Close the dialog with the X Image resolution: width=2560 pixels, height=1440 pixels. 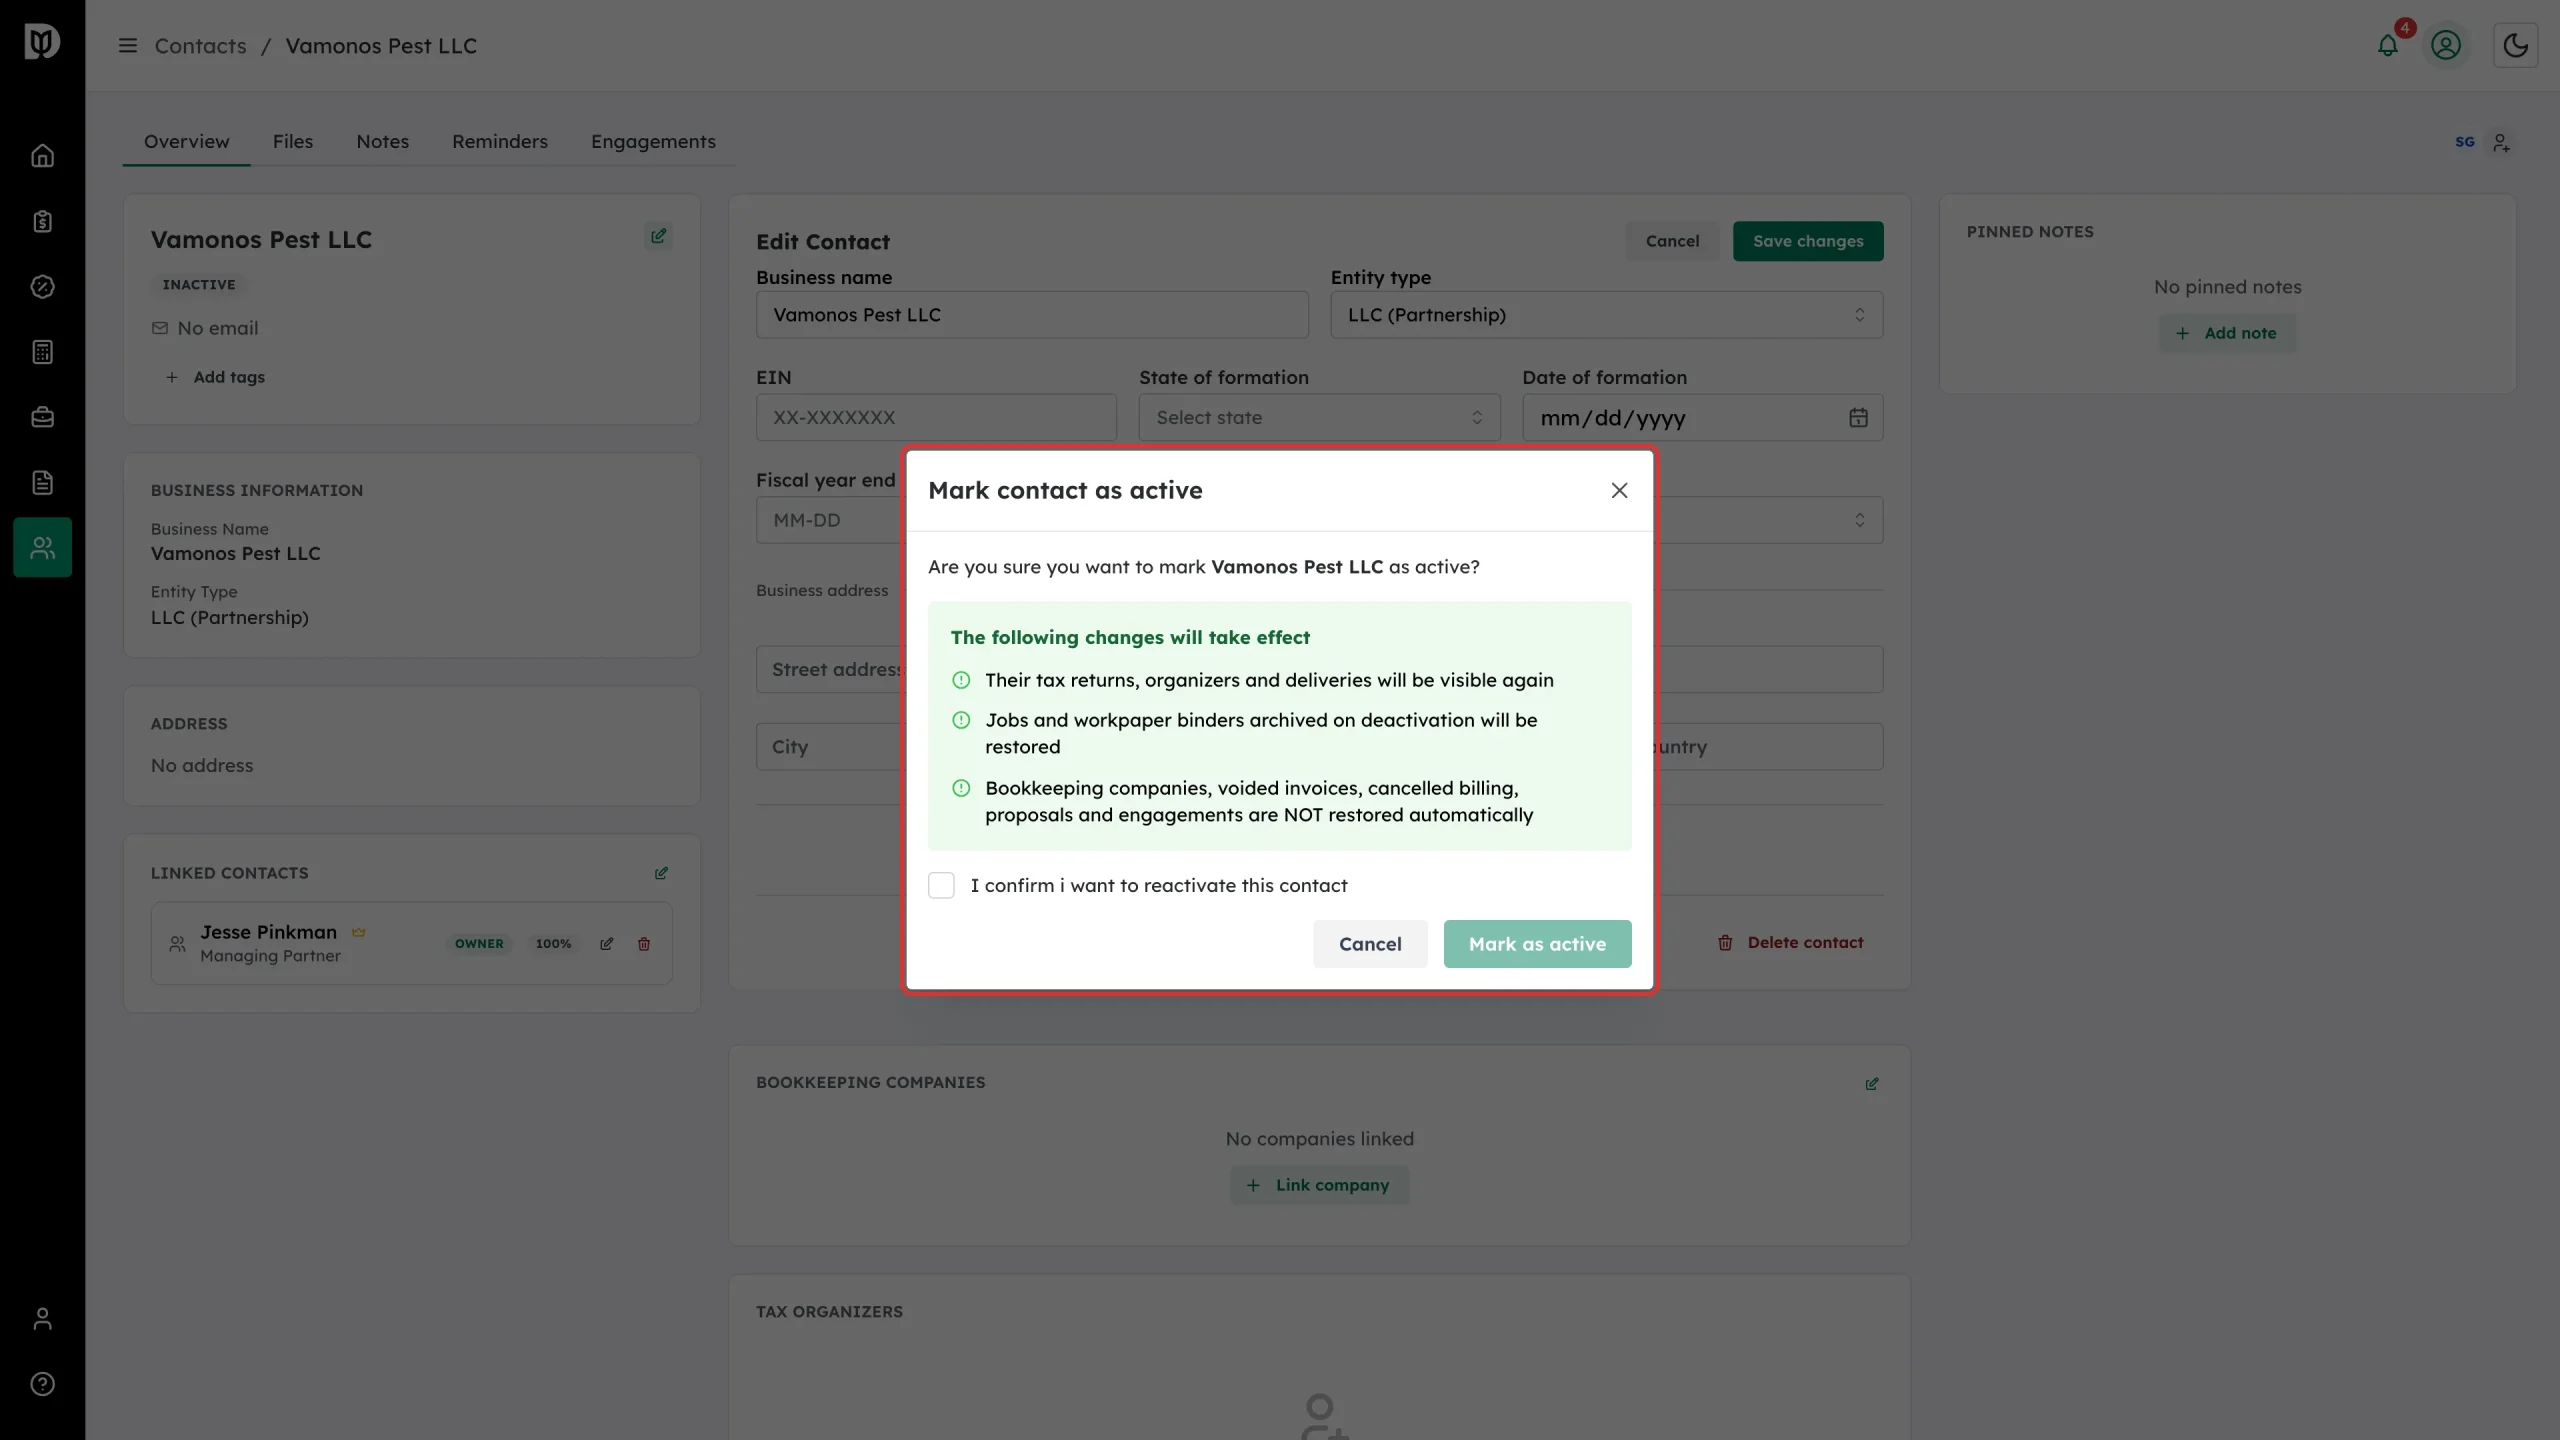coord(1619,490)
